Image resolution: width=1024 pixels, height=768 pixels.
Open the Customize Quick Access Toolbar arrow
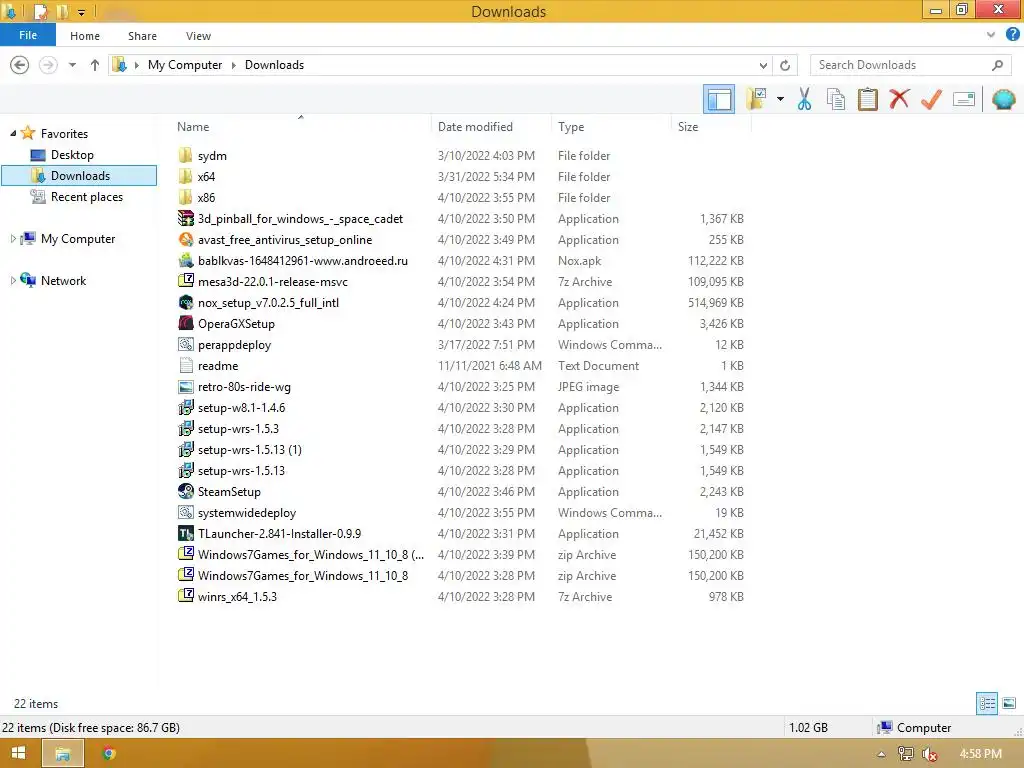(81, 12)
